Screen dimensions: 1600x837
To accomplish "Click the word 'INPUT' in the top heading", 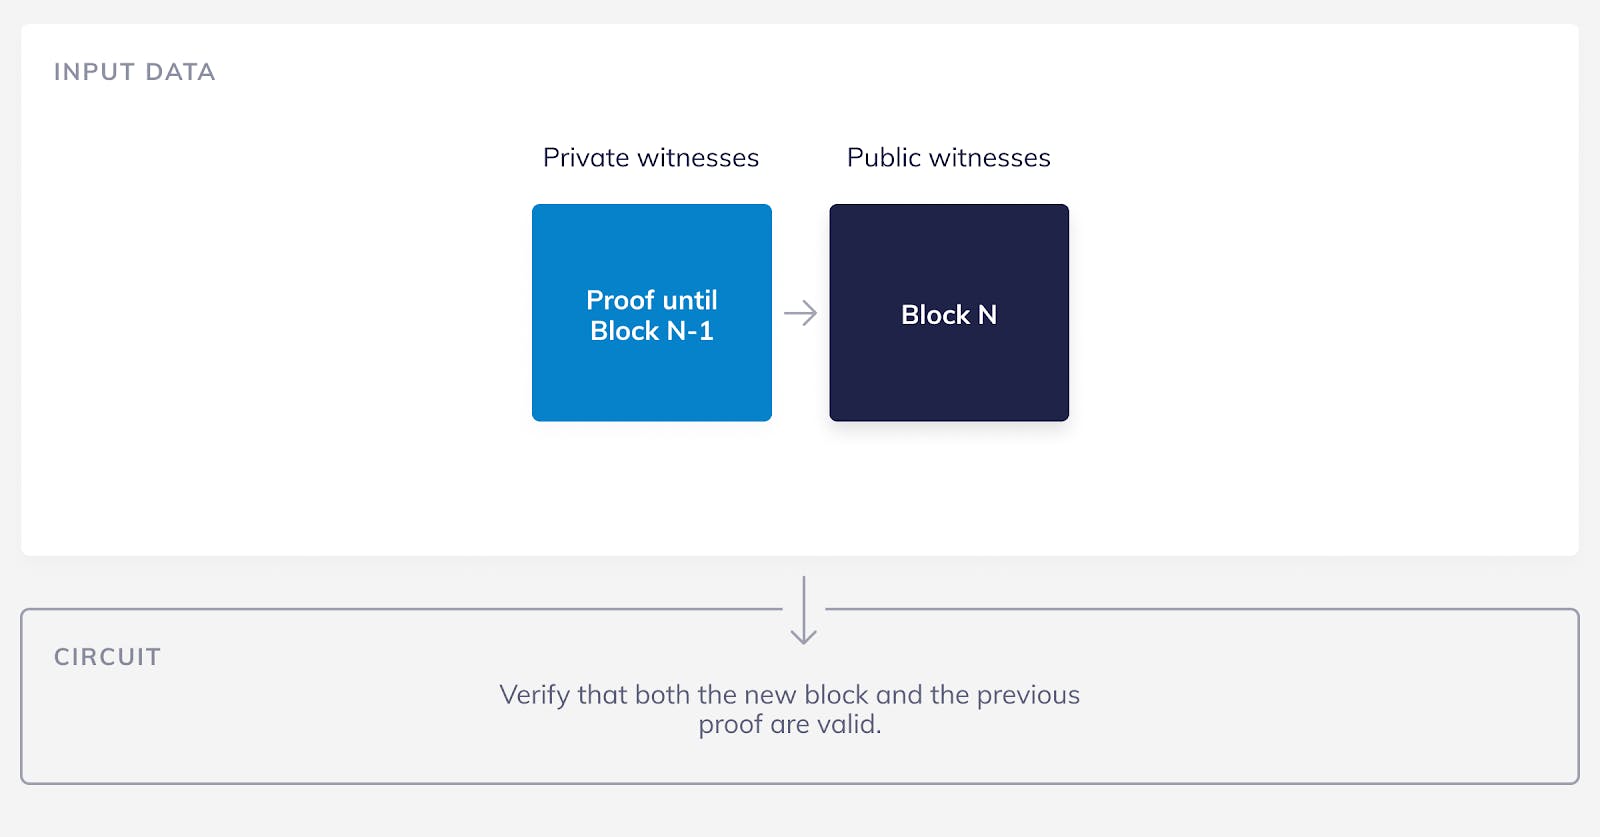I will (94, 72).
